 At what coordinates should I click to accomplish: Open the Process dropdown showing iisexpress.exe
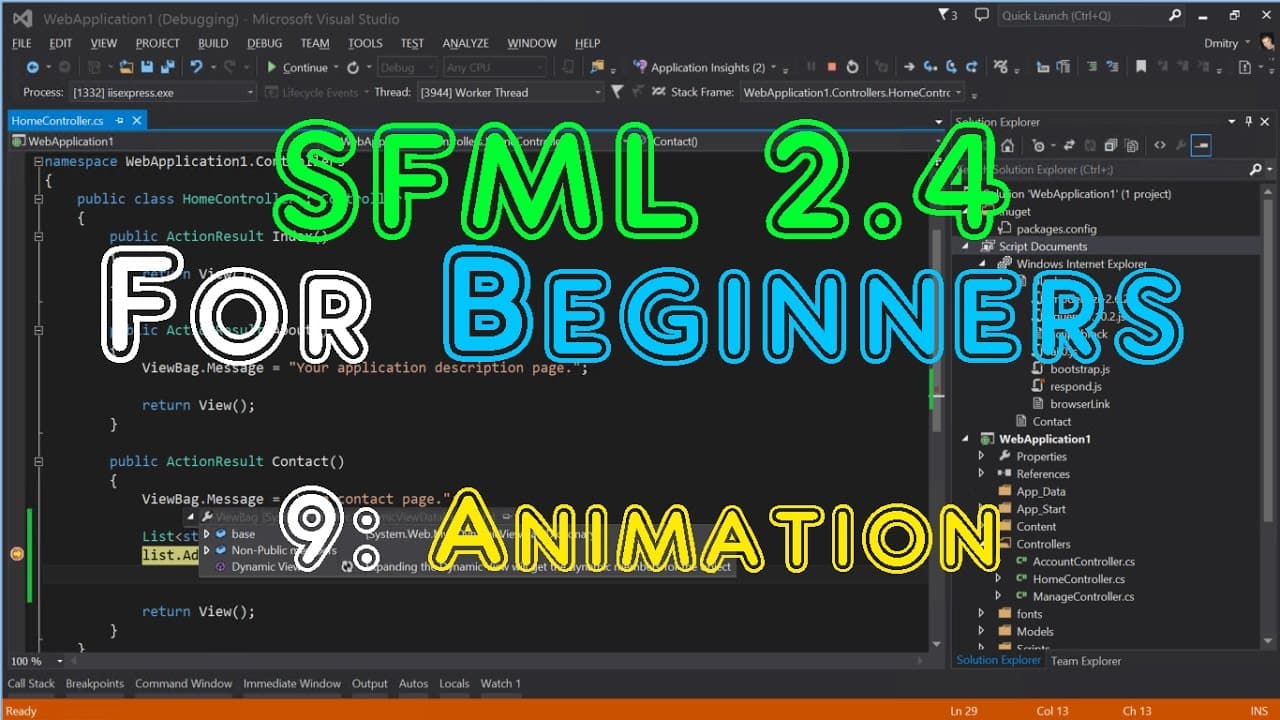coord(163,92)
